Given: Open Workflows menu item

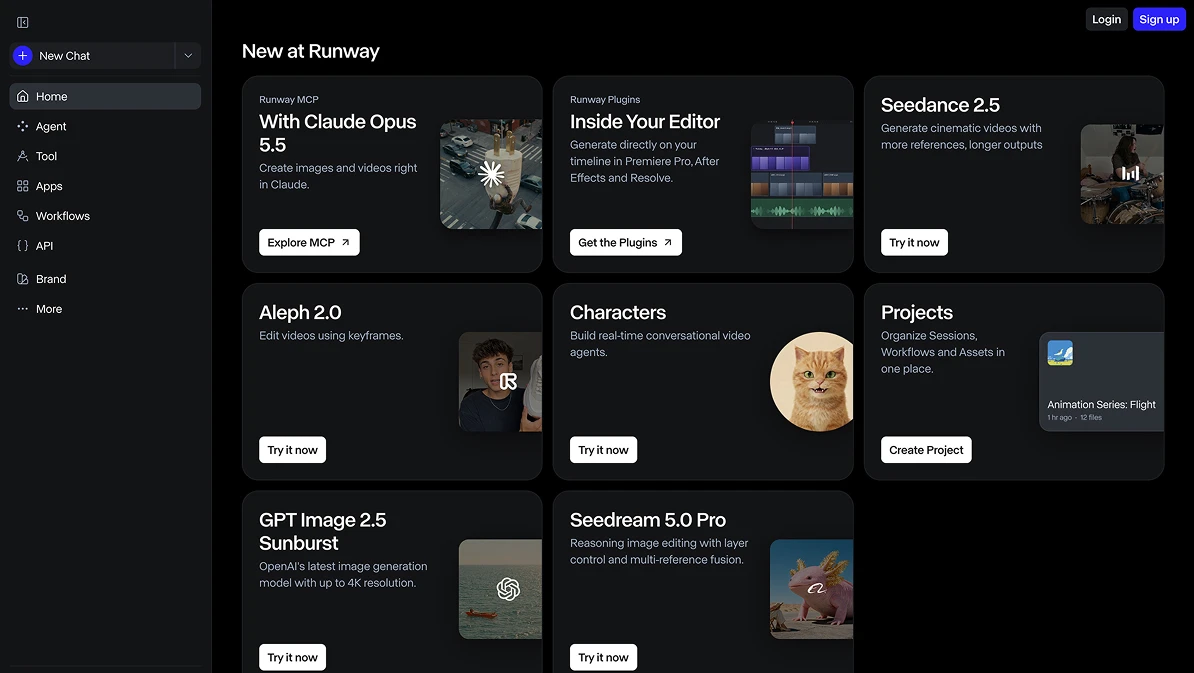Looking at the screenshot, I should (105, 216).
